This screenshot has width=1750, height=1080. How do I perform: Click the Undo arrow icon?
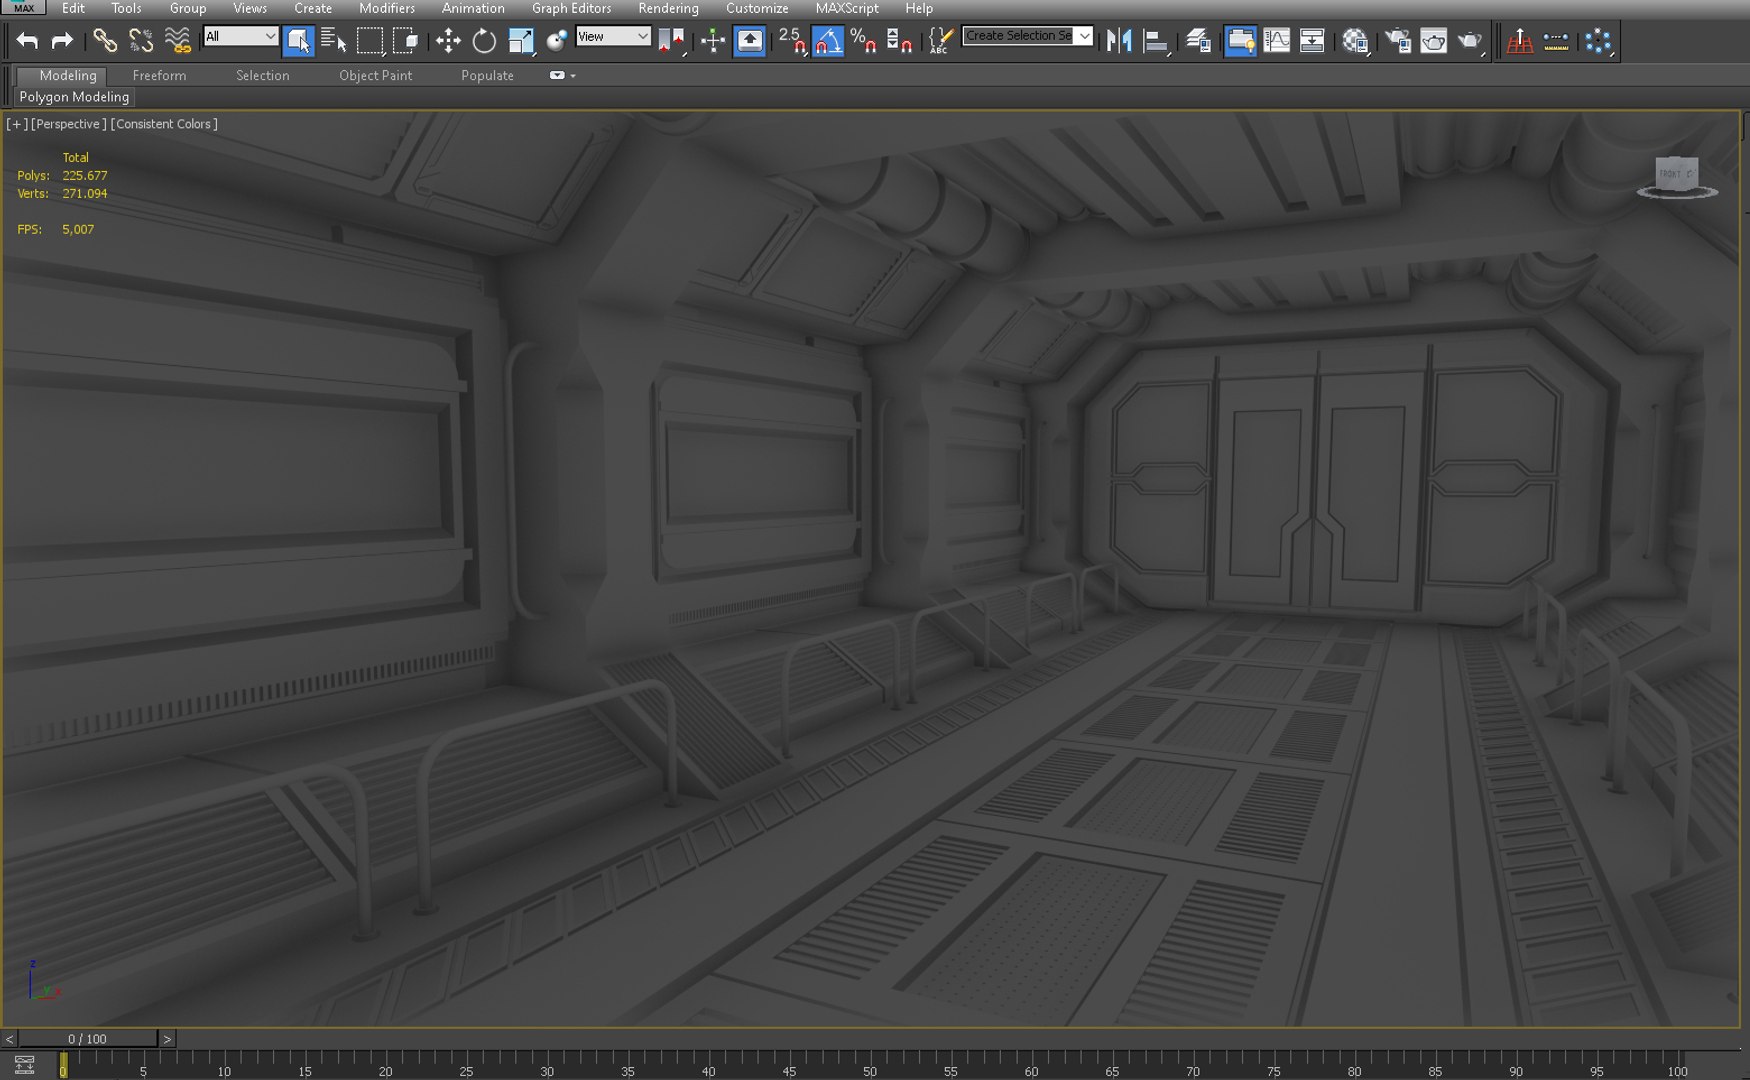click(x=27, y=41)
